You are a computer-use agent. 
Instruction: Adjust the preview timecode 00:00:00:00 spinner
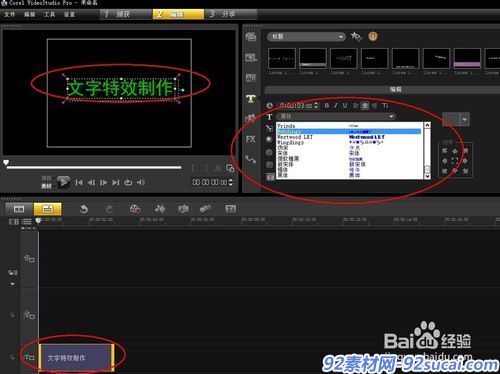tap(230, 182)
